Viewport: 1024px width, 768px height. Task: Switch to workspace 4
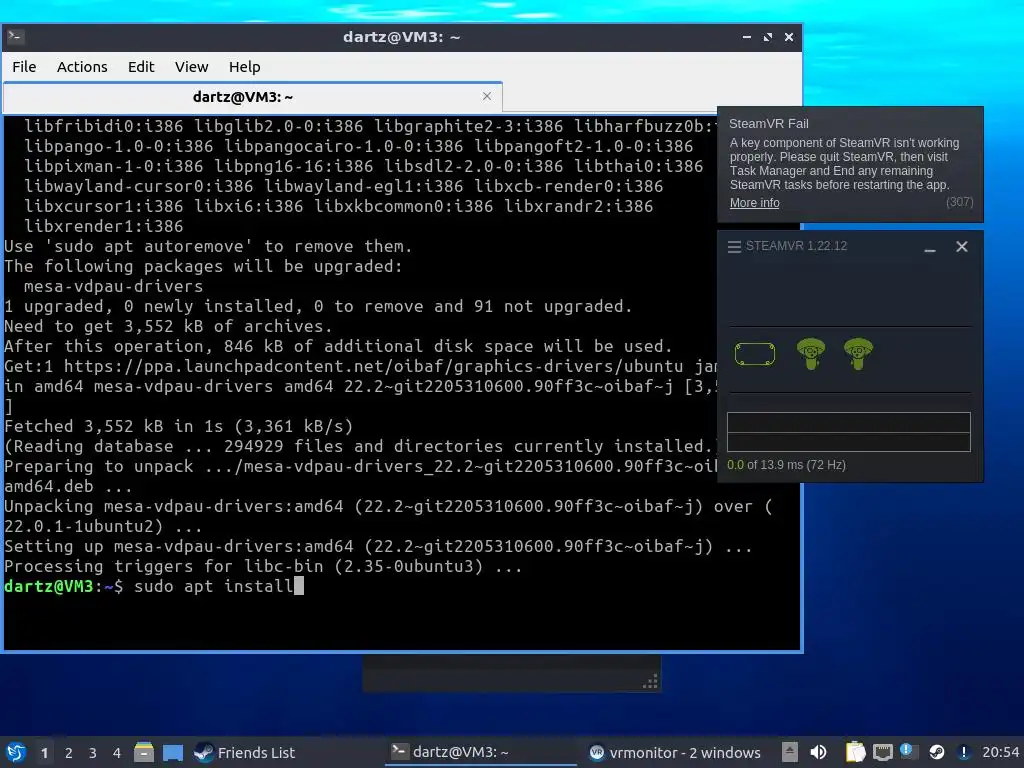(117, 753)
